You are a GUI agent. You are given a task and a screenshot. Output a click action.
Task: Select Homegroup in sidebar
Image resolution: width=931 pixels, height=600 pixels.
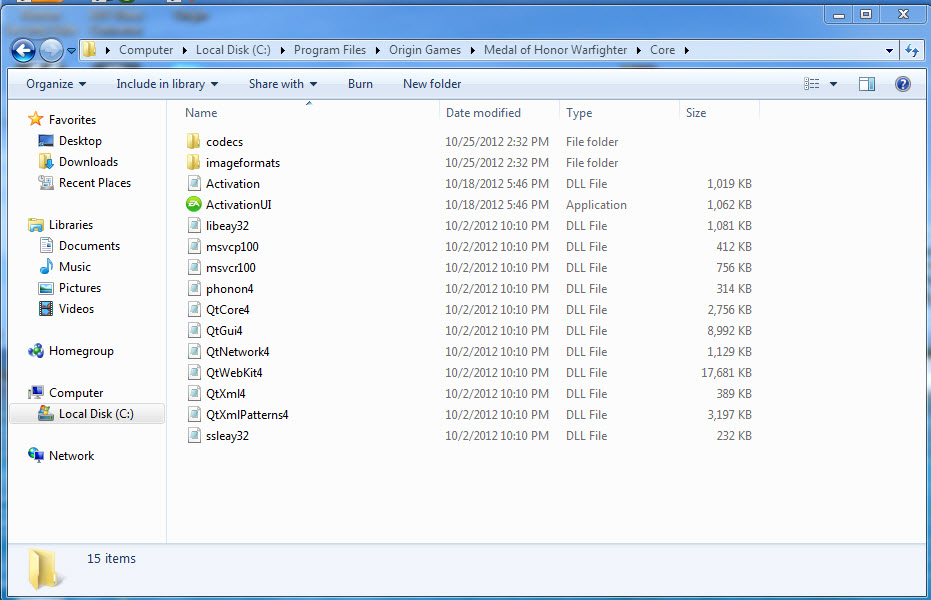click(81, 351)
